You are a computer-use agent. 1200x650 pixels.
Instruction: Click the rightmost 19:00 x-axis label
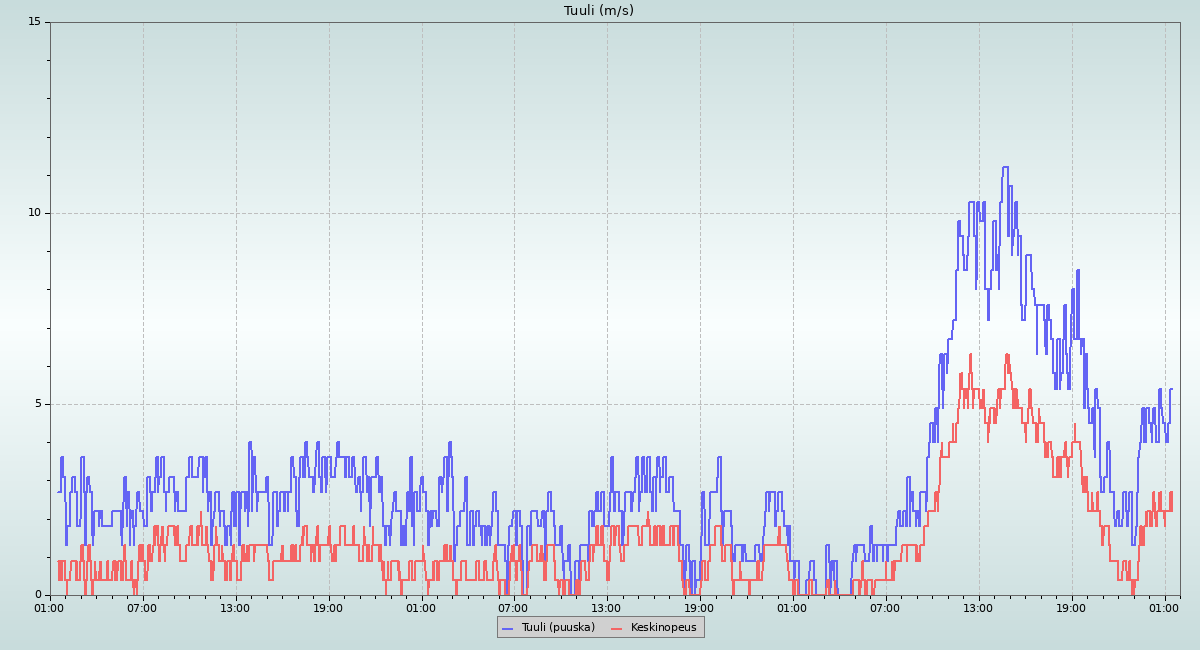pos(1071,608)
